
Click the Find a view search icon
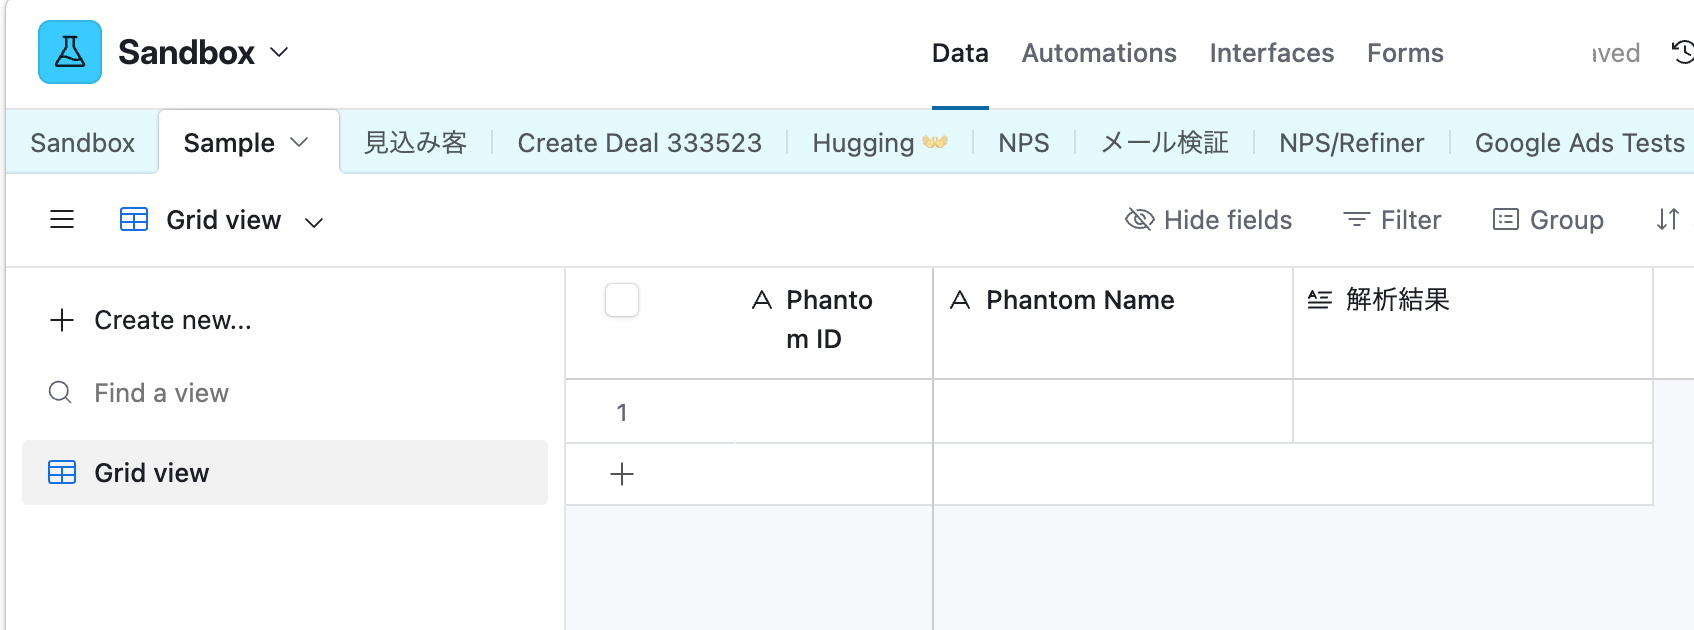coord(60,393)
